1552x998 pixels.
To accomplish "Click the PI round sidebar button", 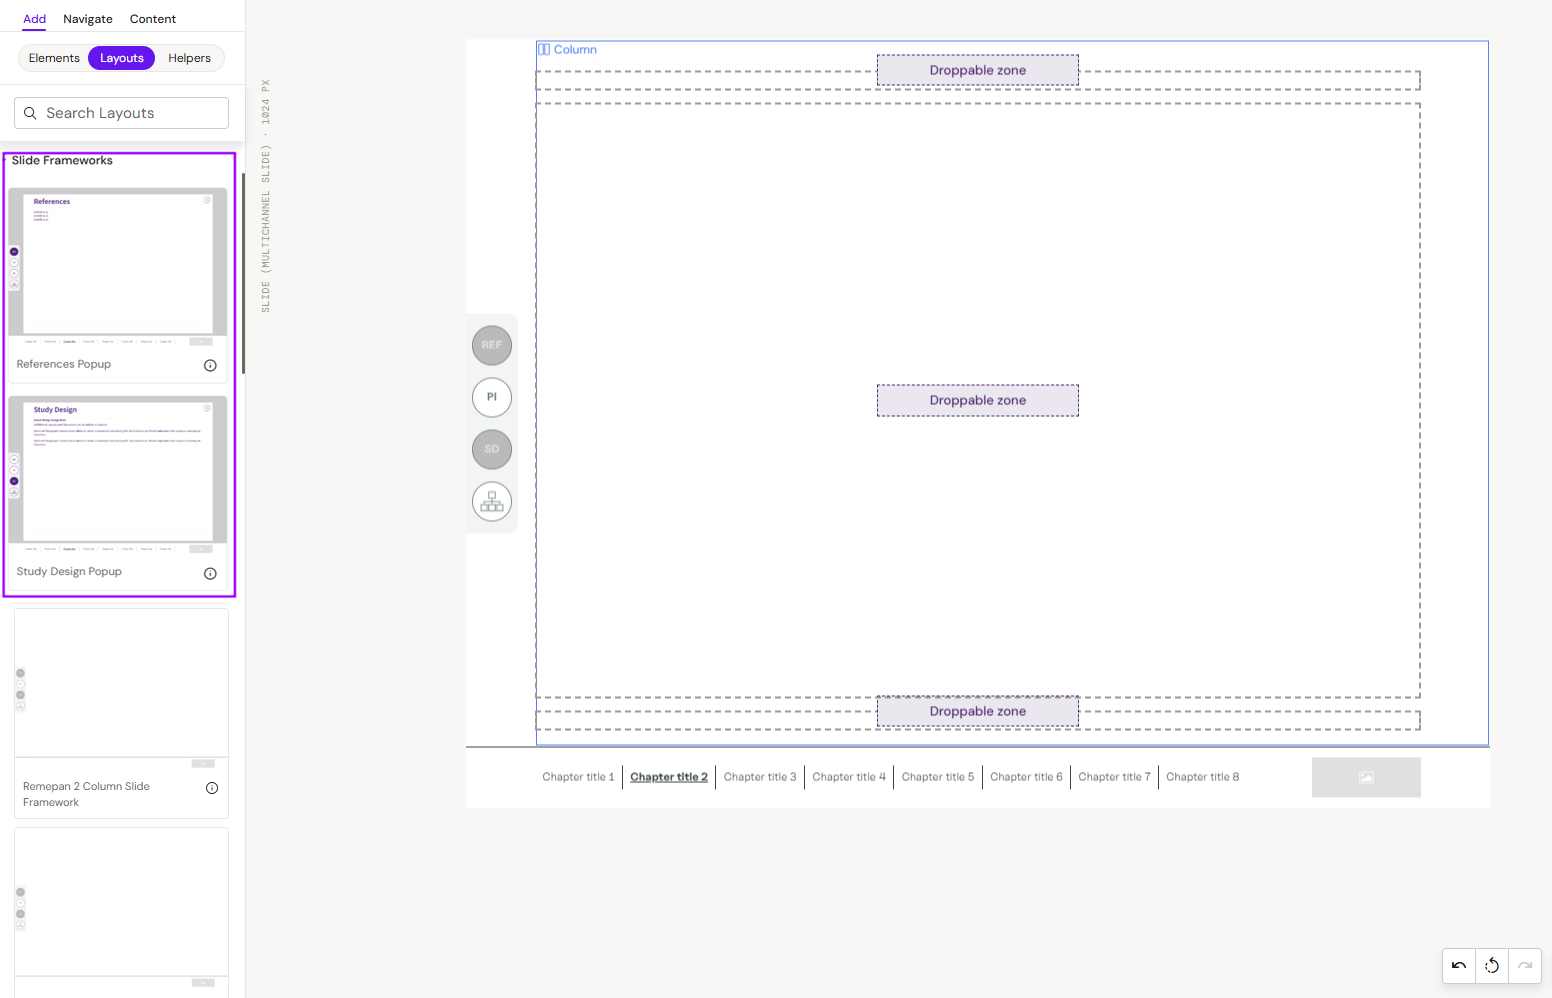I will [x=492, y=397].
